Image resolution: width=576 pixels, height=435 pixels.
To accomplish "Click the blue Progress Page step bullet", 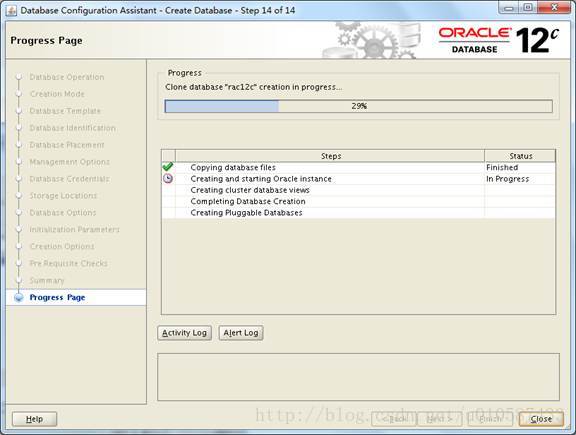I will click(19, 298).
